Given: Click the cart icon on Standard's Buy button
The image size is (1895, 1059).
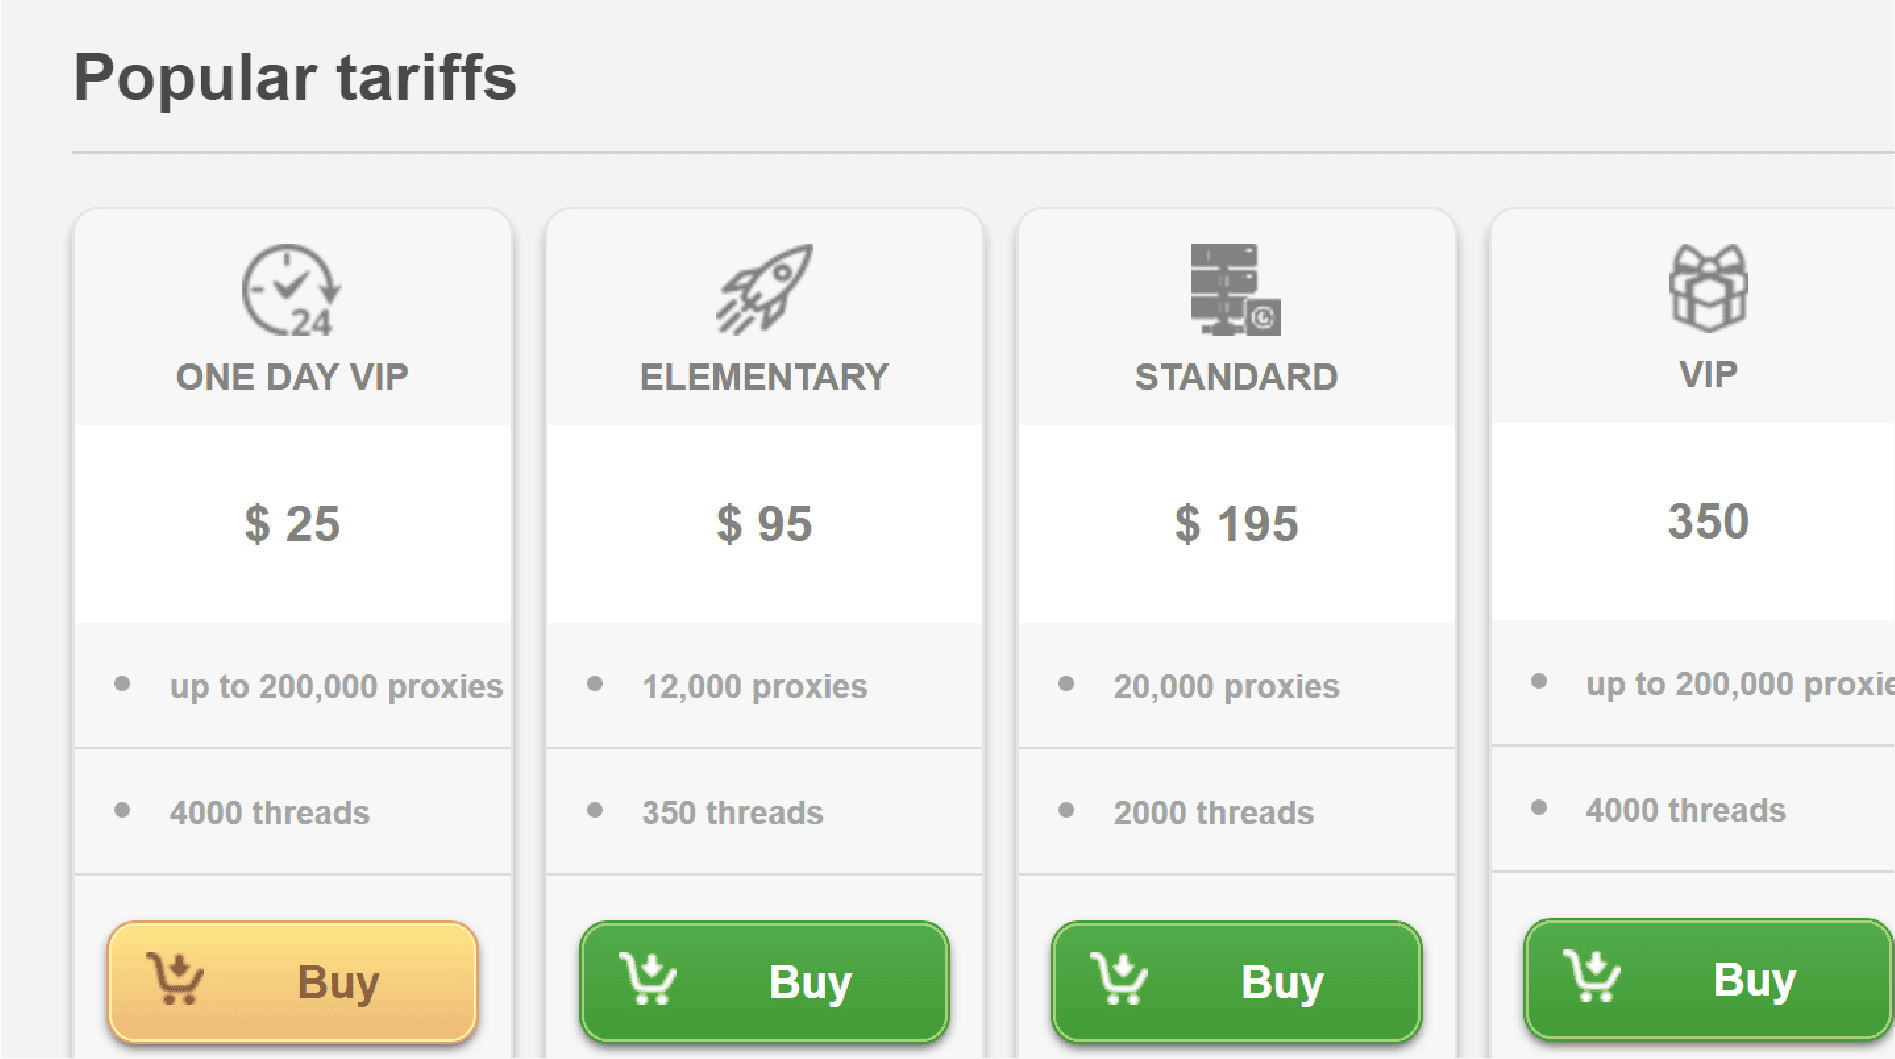Looking at the screenshot, I should [x=1120, y=979].
